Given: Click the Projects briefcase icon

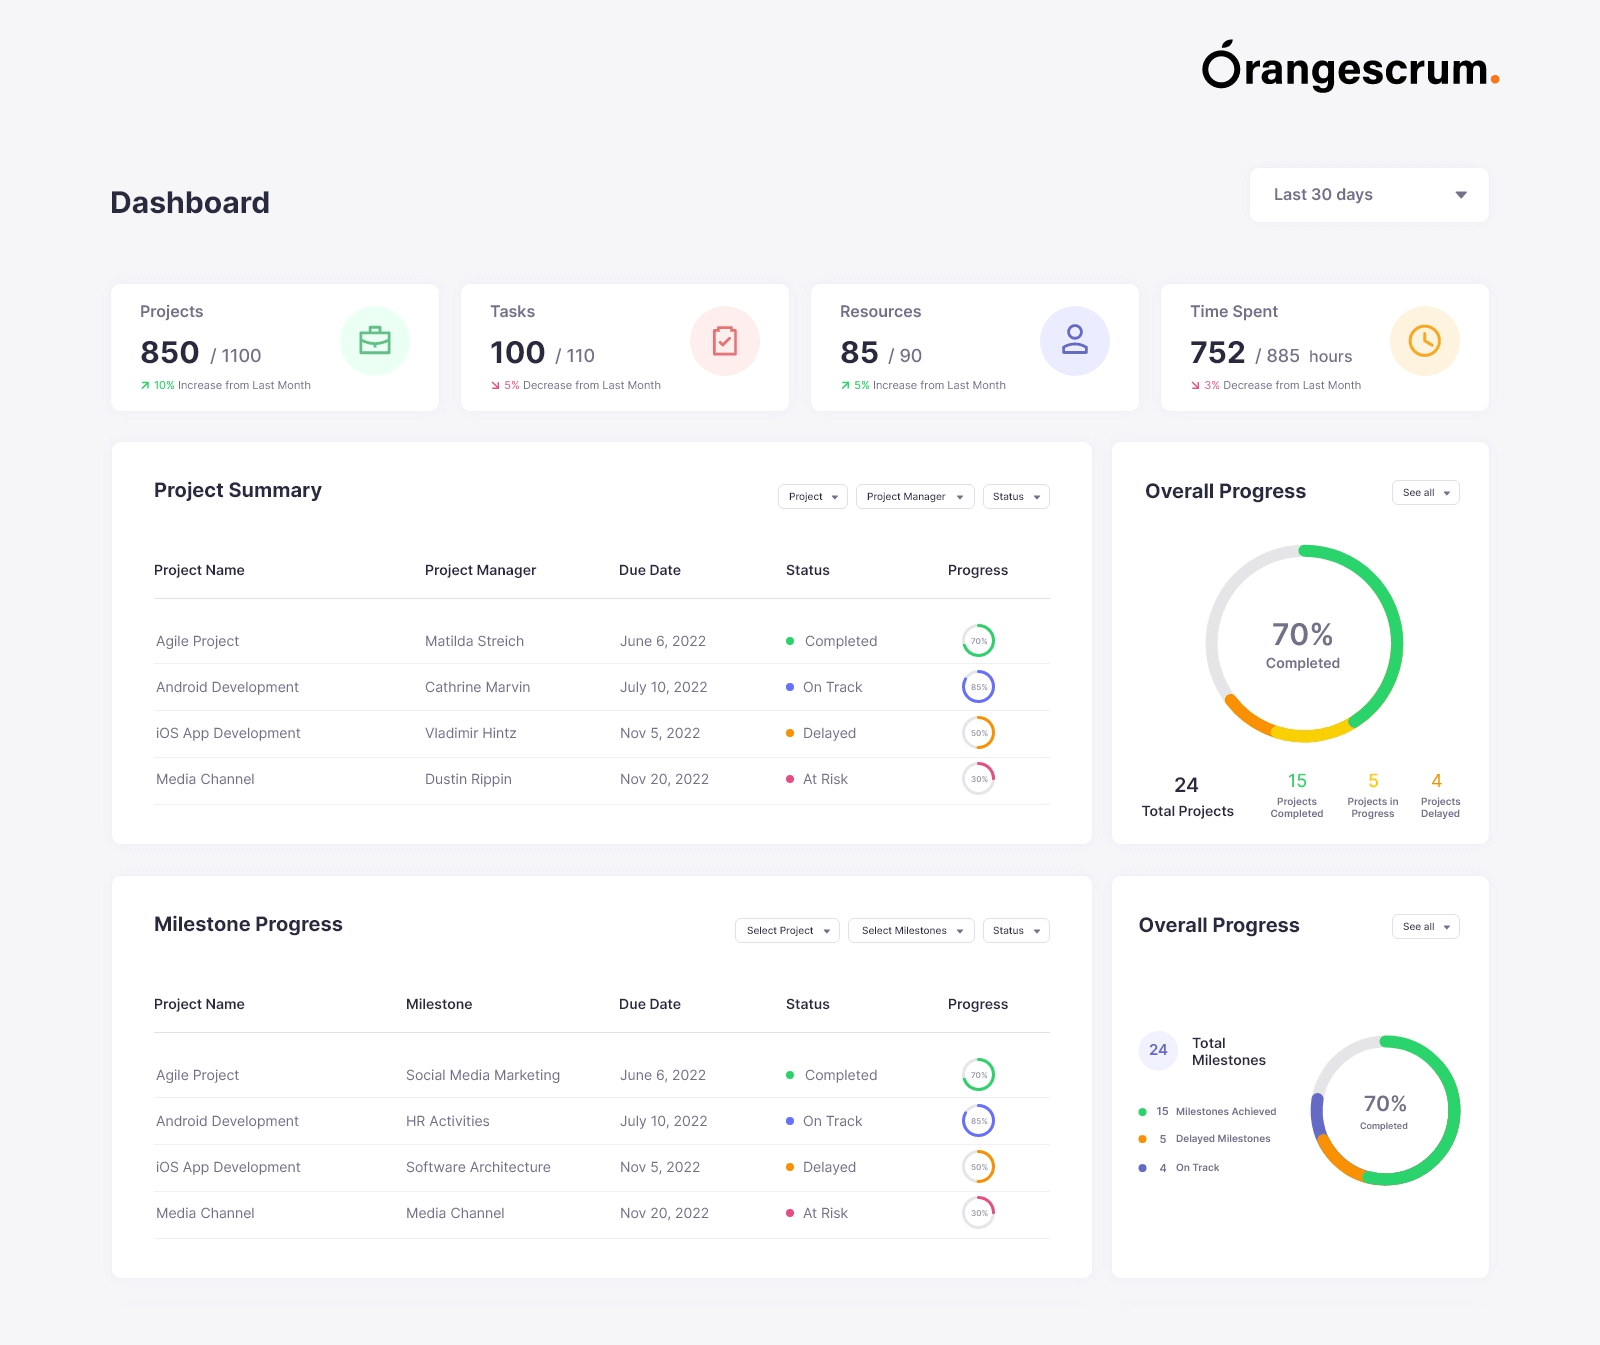Looking at the screenshot, I should coord(375,340).
